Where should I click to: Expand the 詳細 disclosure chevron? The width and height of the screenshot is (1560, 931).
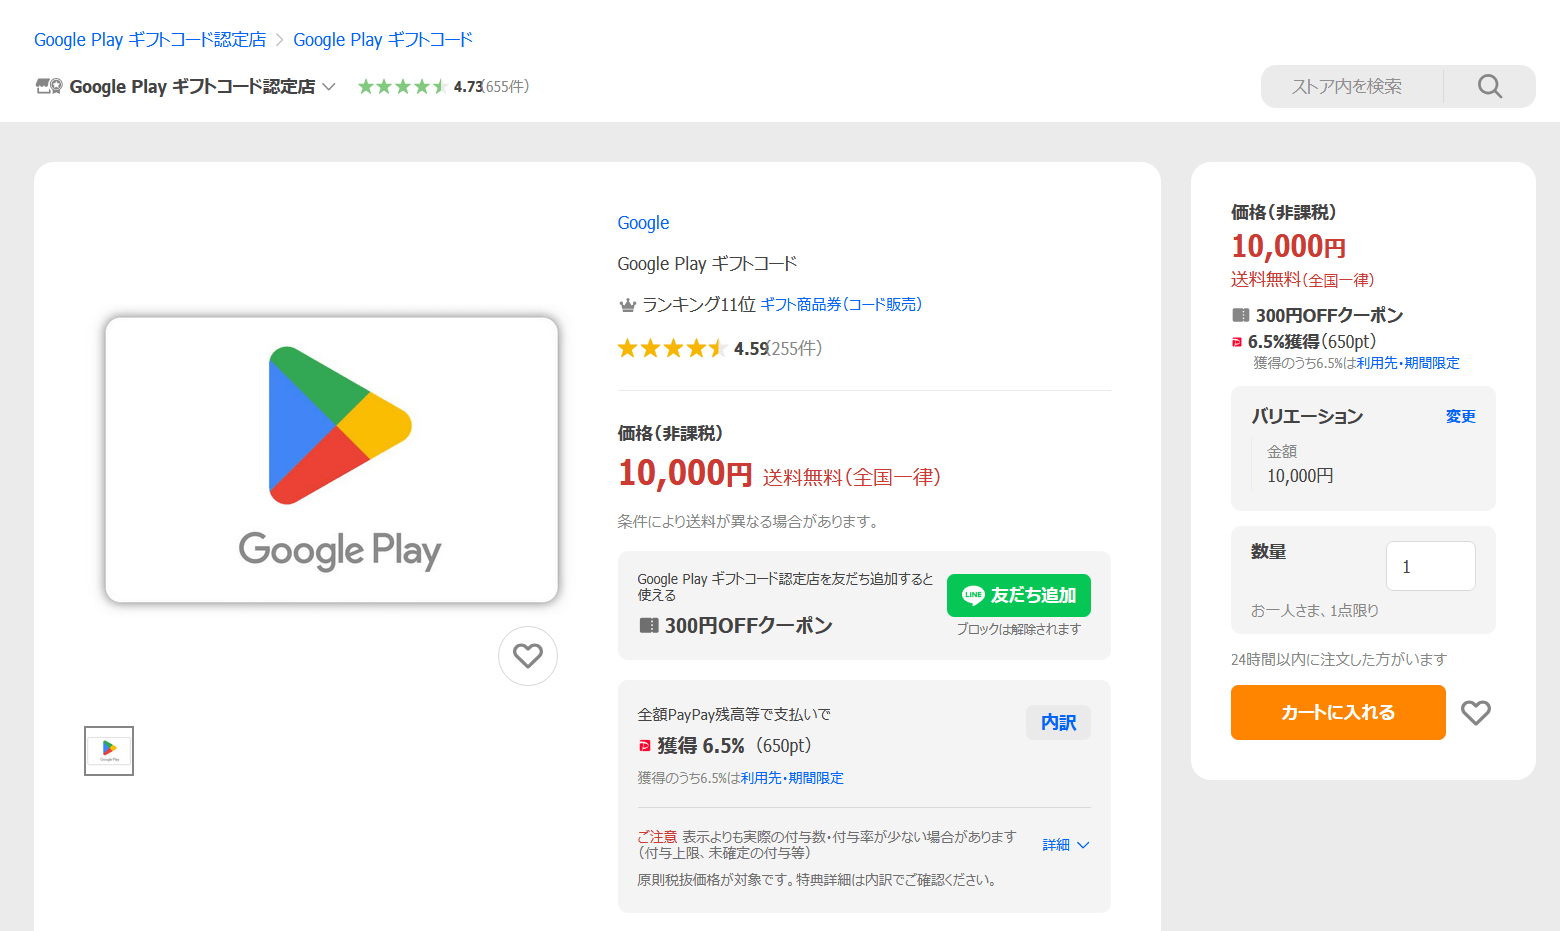pos(1082,845)
